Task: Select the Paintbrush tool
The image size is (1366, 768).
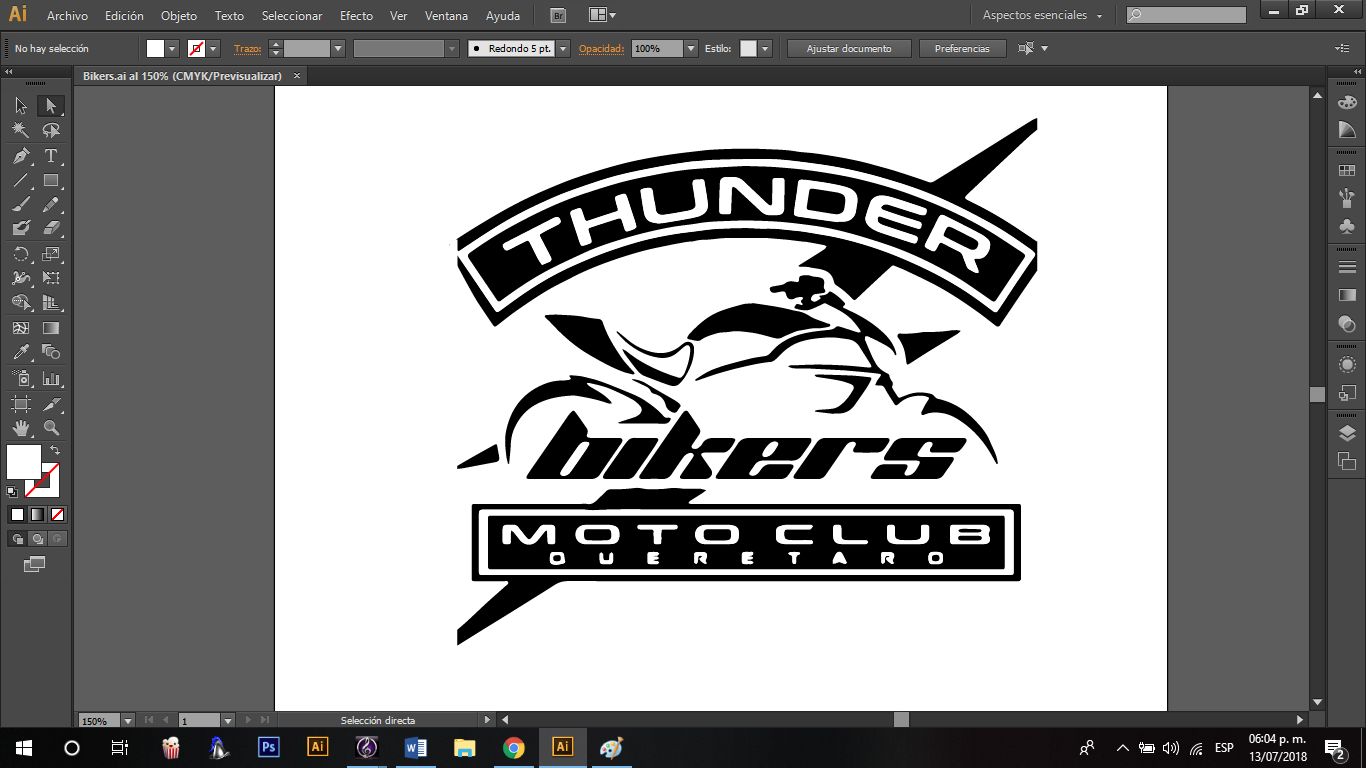Action: click(x=21, y=205)
